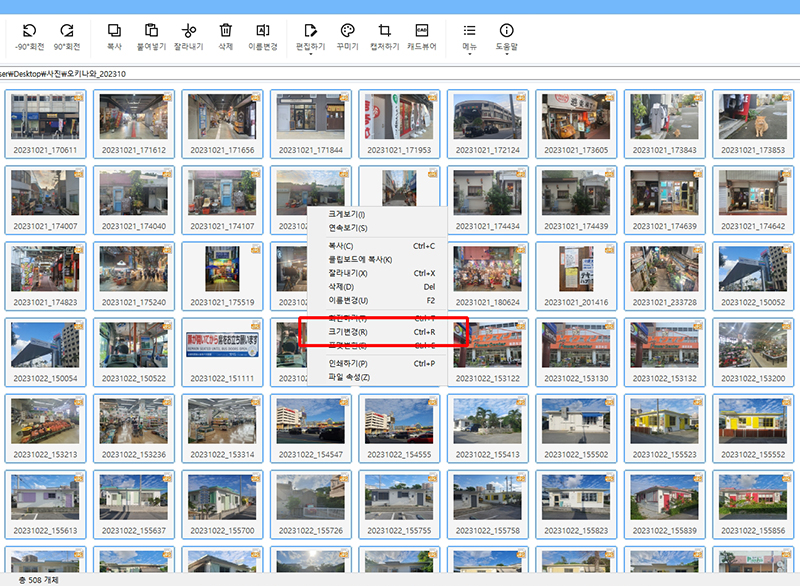The width and height of the screenshot is (800, 586).
Task: Select thumbnail 20231022_154547
Action: click(x=311, y=428)
